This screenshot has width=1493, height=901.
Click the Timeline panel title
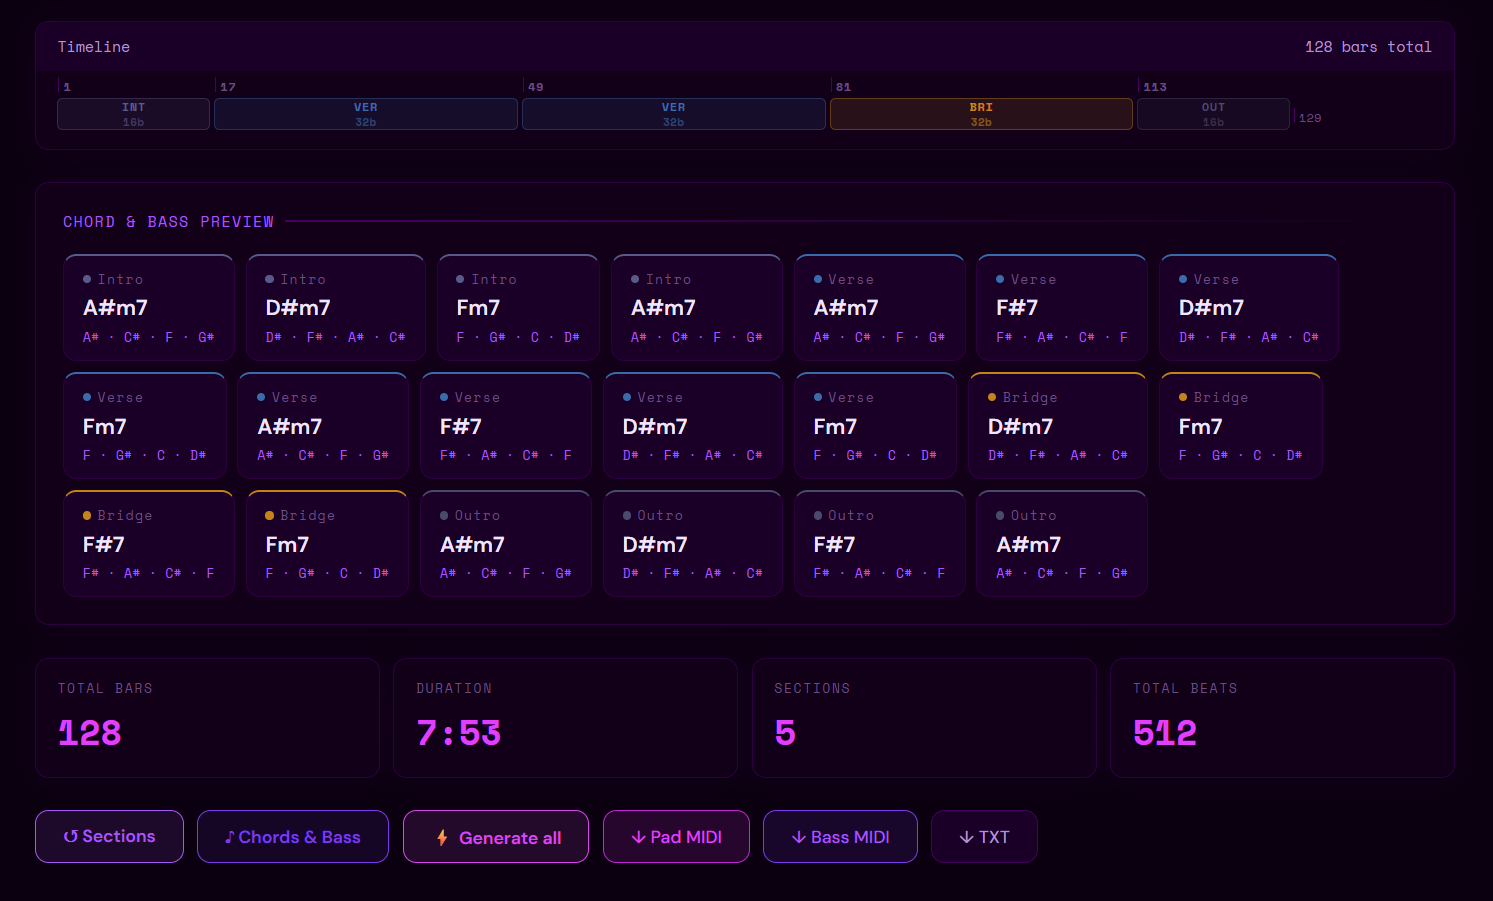click(x=94, y=47)
